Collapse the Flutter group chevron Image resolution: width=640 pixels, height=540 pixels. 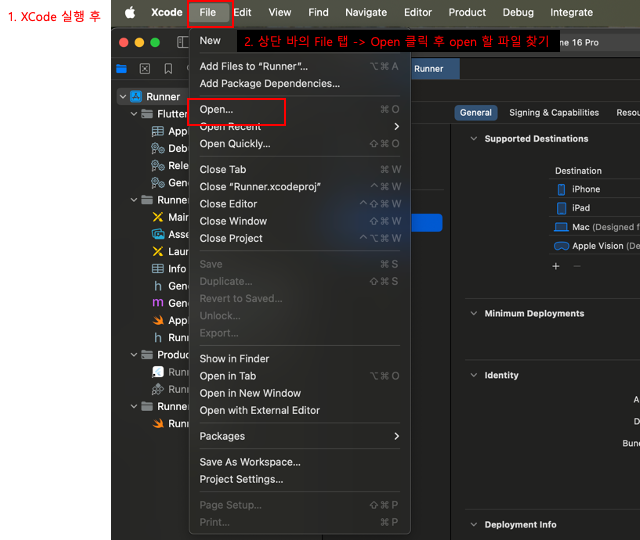coord(134,114)
